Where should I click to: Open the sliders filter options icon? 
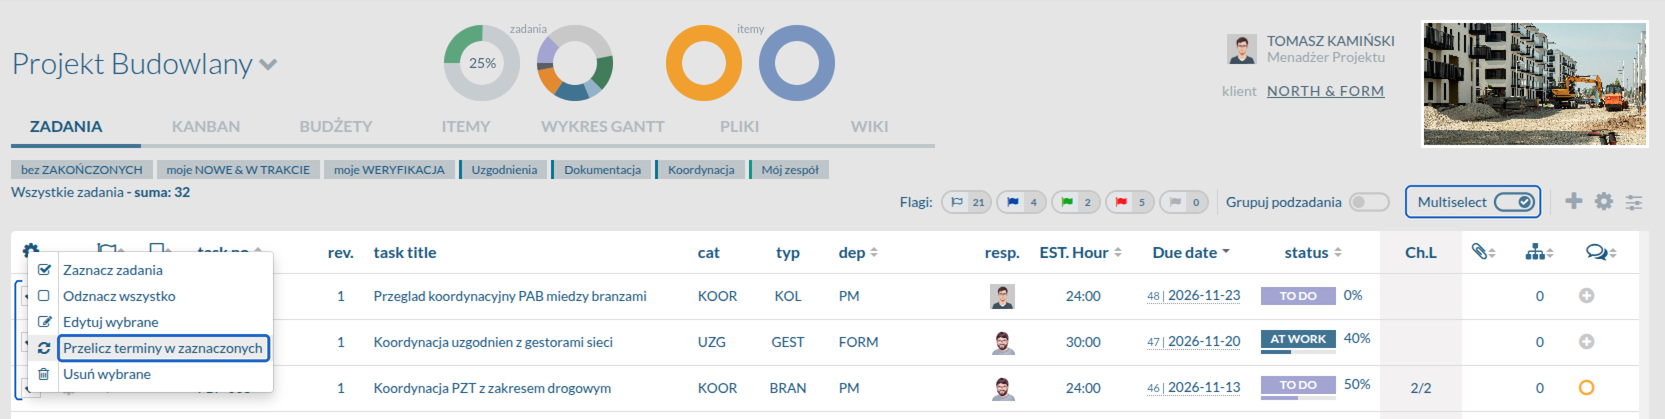tap(1634, 202)
